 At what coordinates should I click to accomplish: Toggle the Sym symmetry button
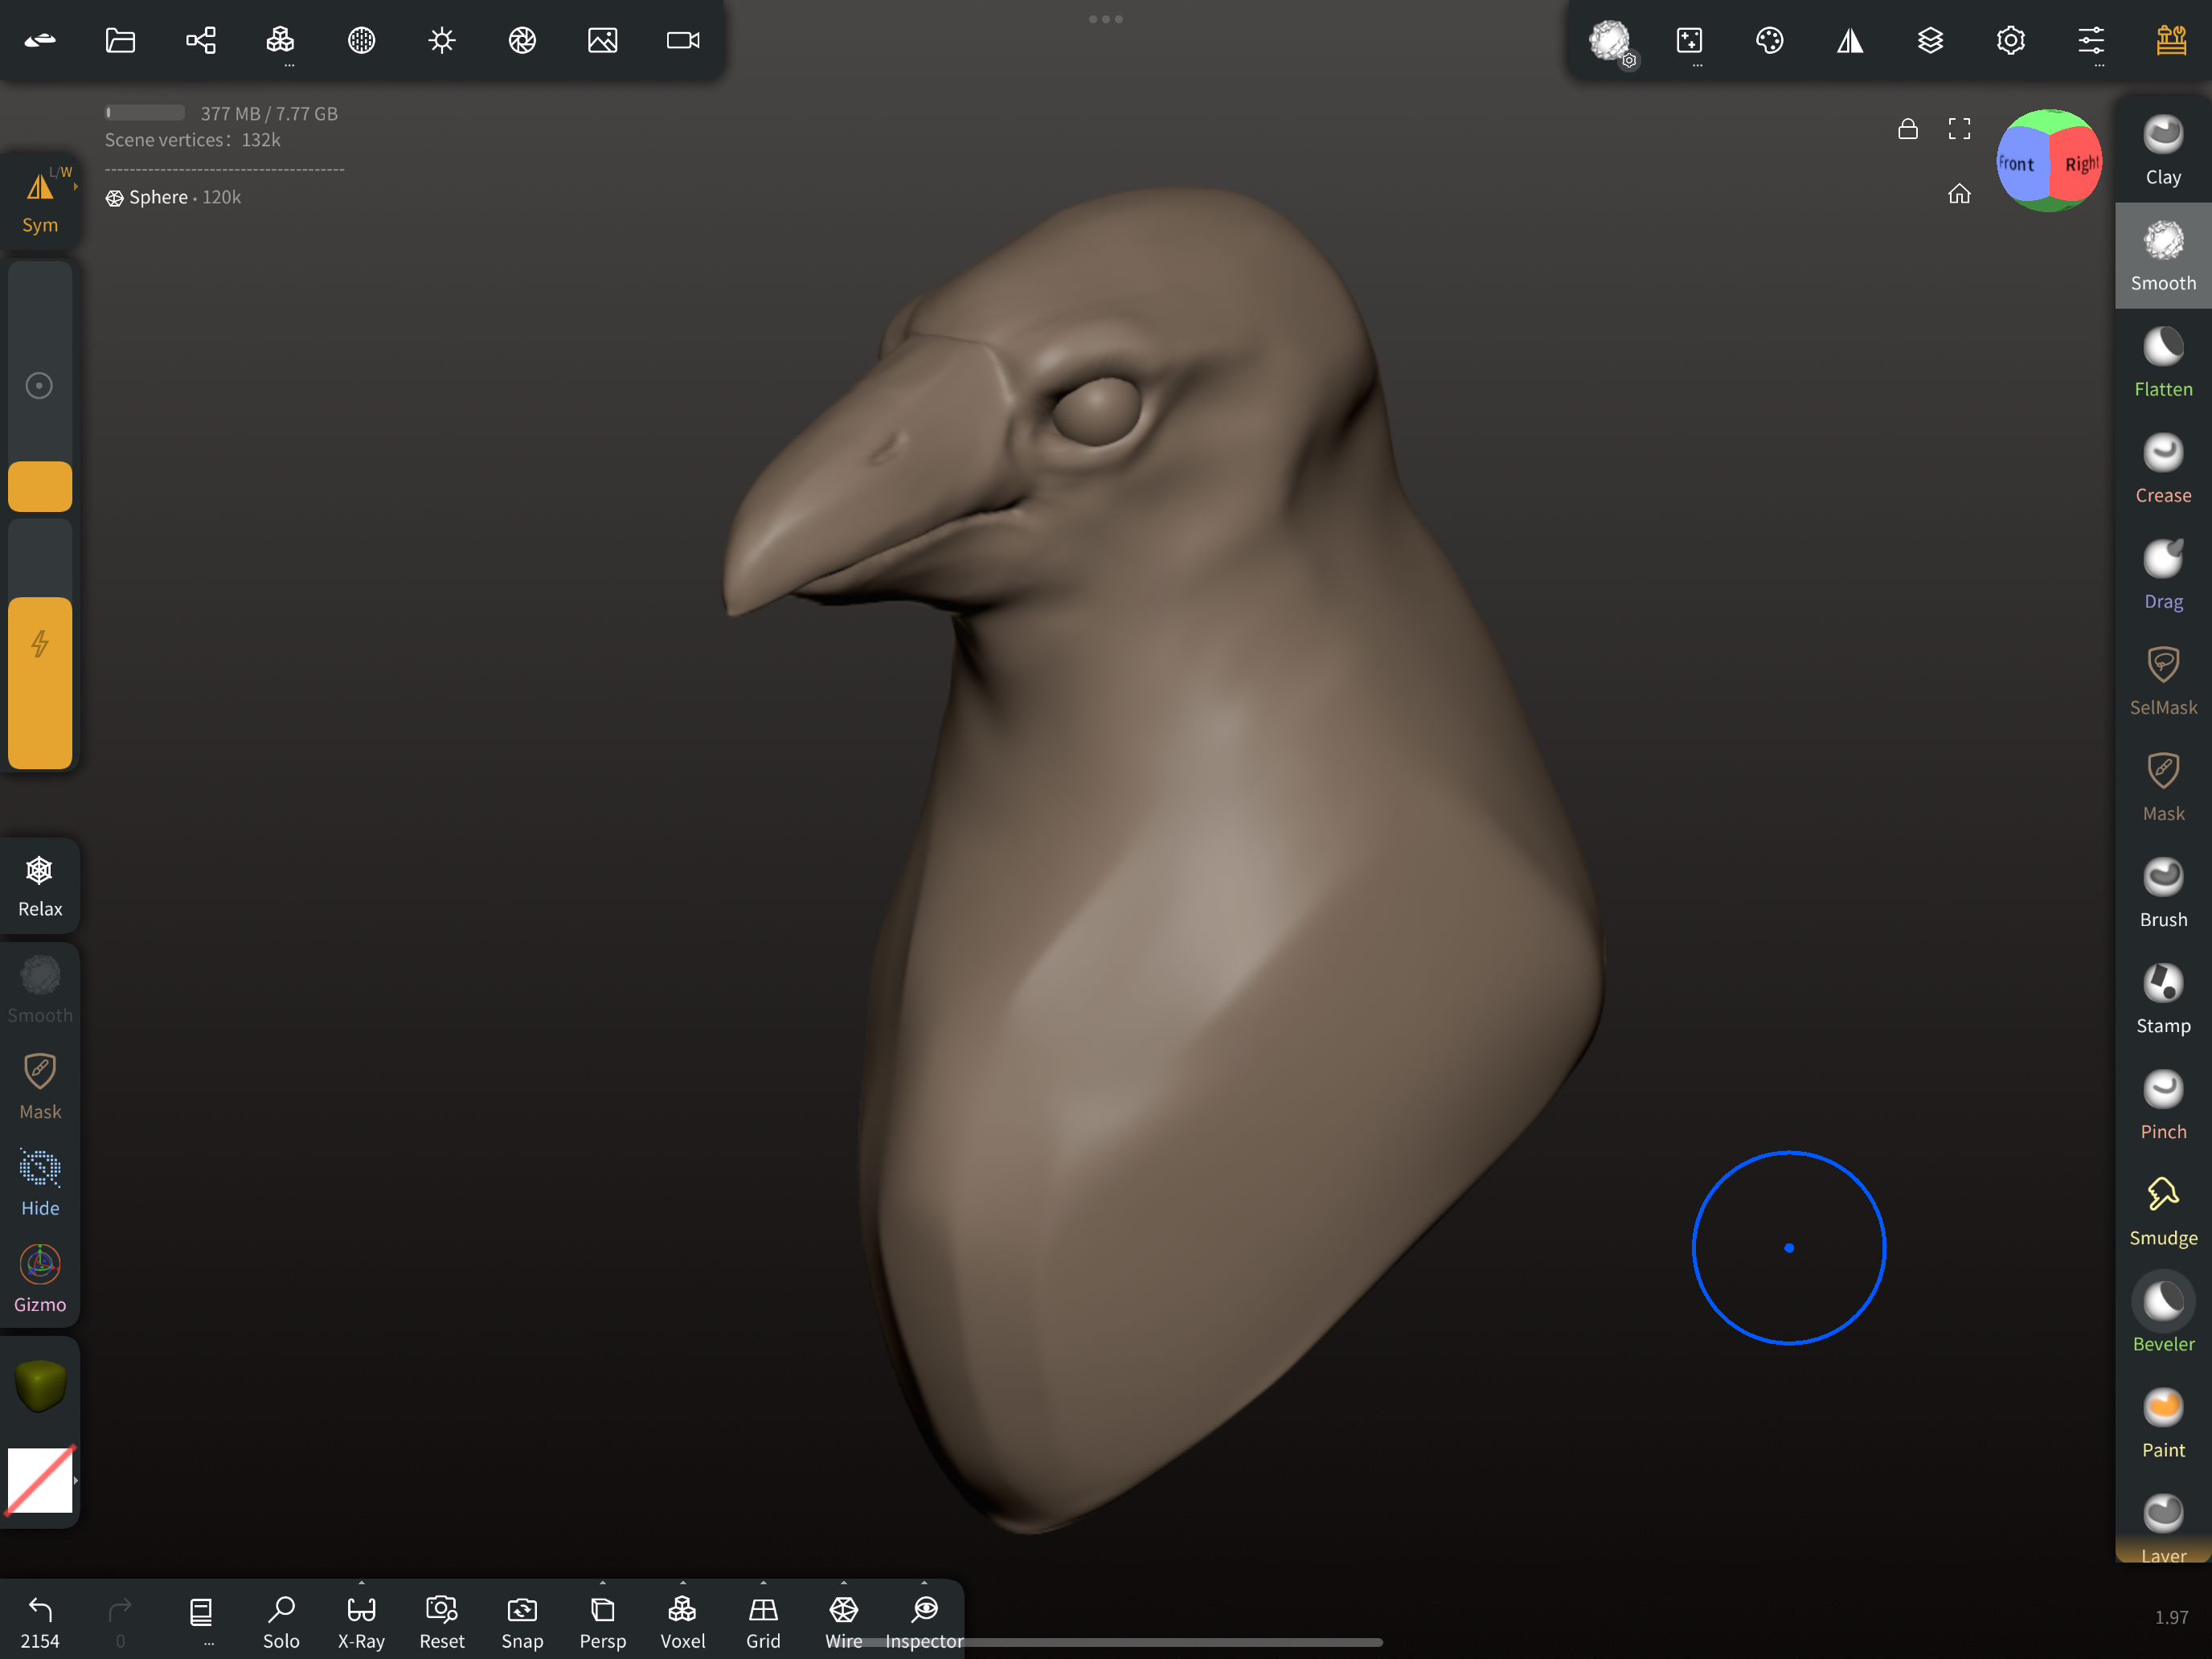click(40, 200)
